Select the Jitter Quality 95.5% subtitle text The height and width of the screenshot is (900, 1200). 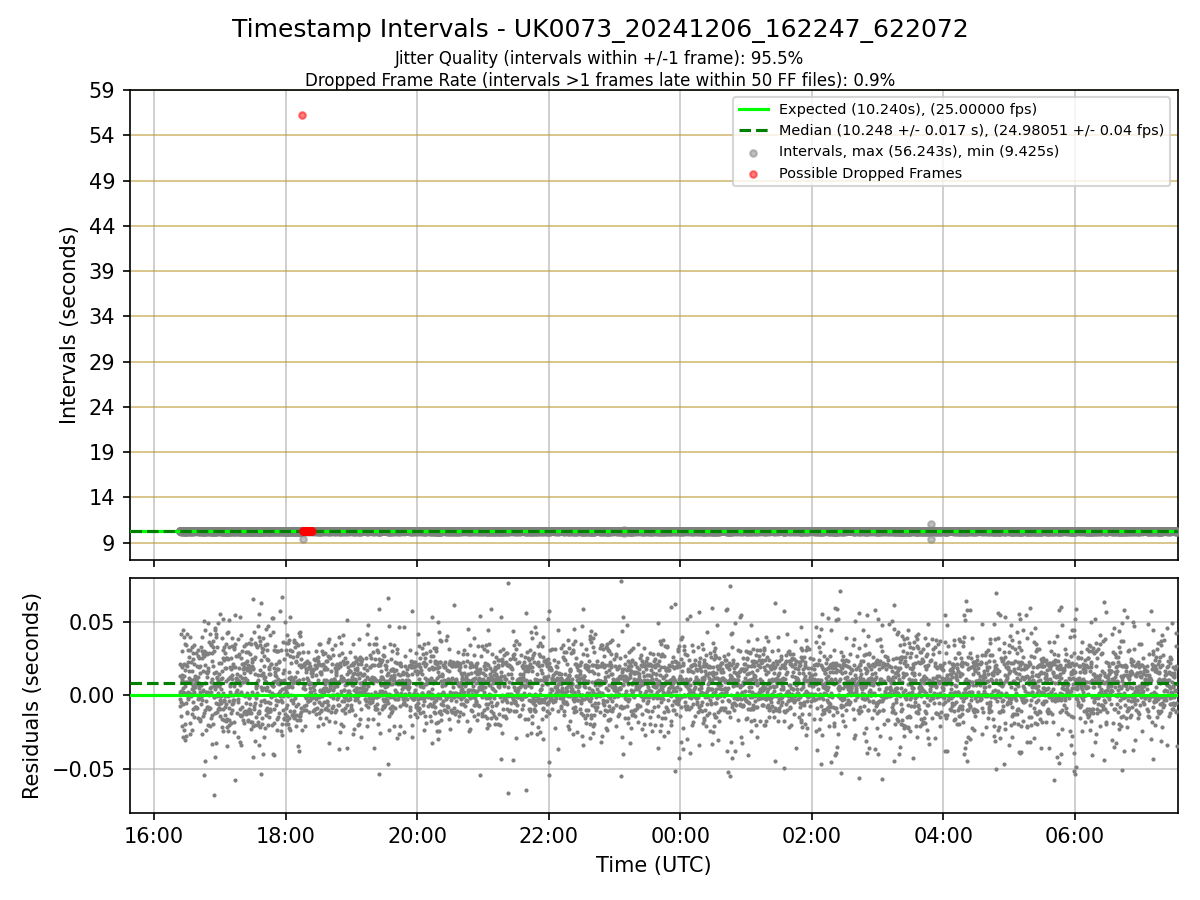(599, 58)
